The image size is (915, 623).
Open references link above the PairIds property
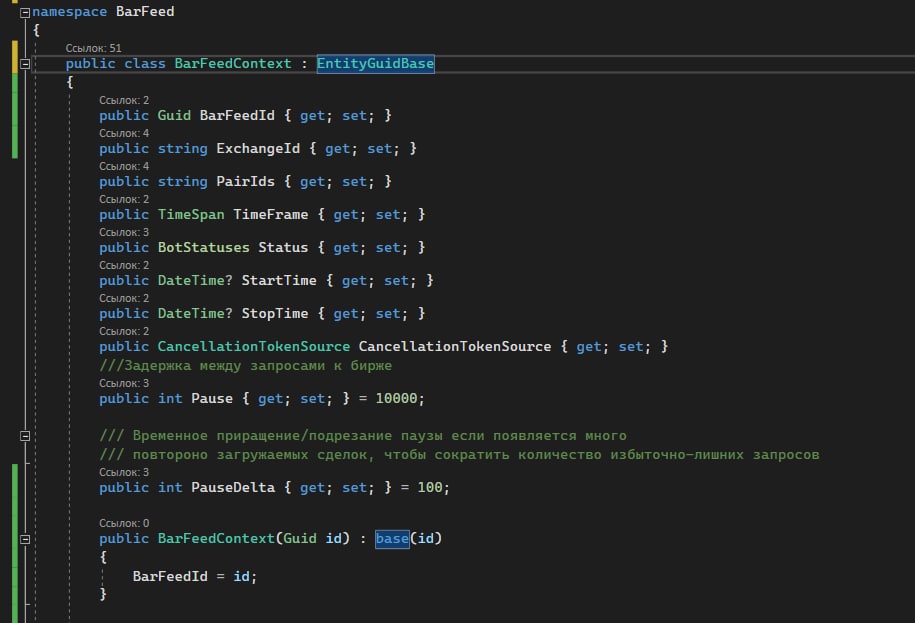point(124,166)
